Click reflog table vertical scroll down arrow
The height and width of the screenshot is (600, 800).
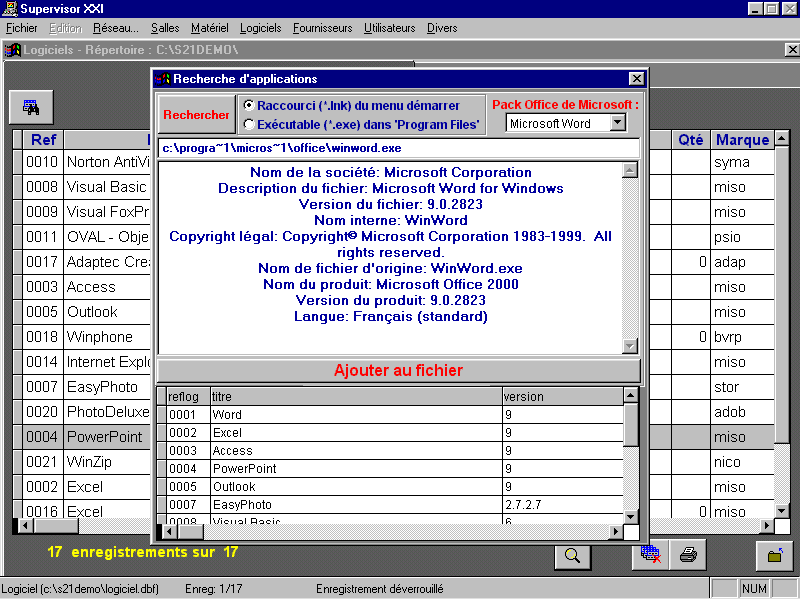pyautogui.click(x=631, y=517)
